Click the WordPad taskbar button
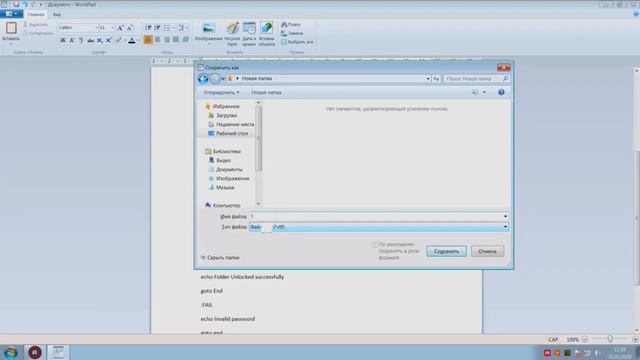 pos(58,352)
